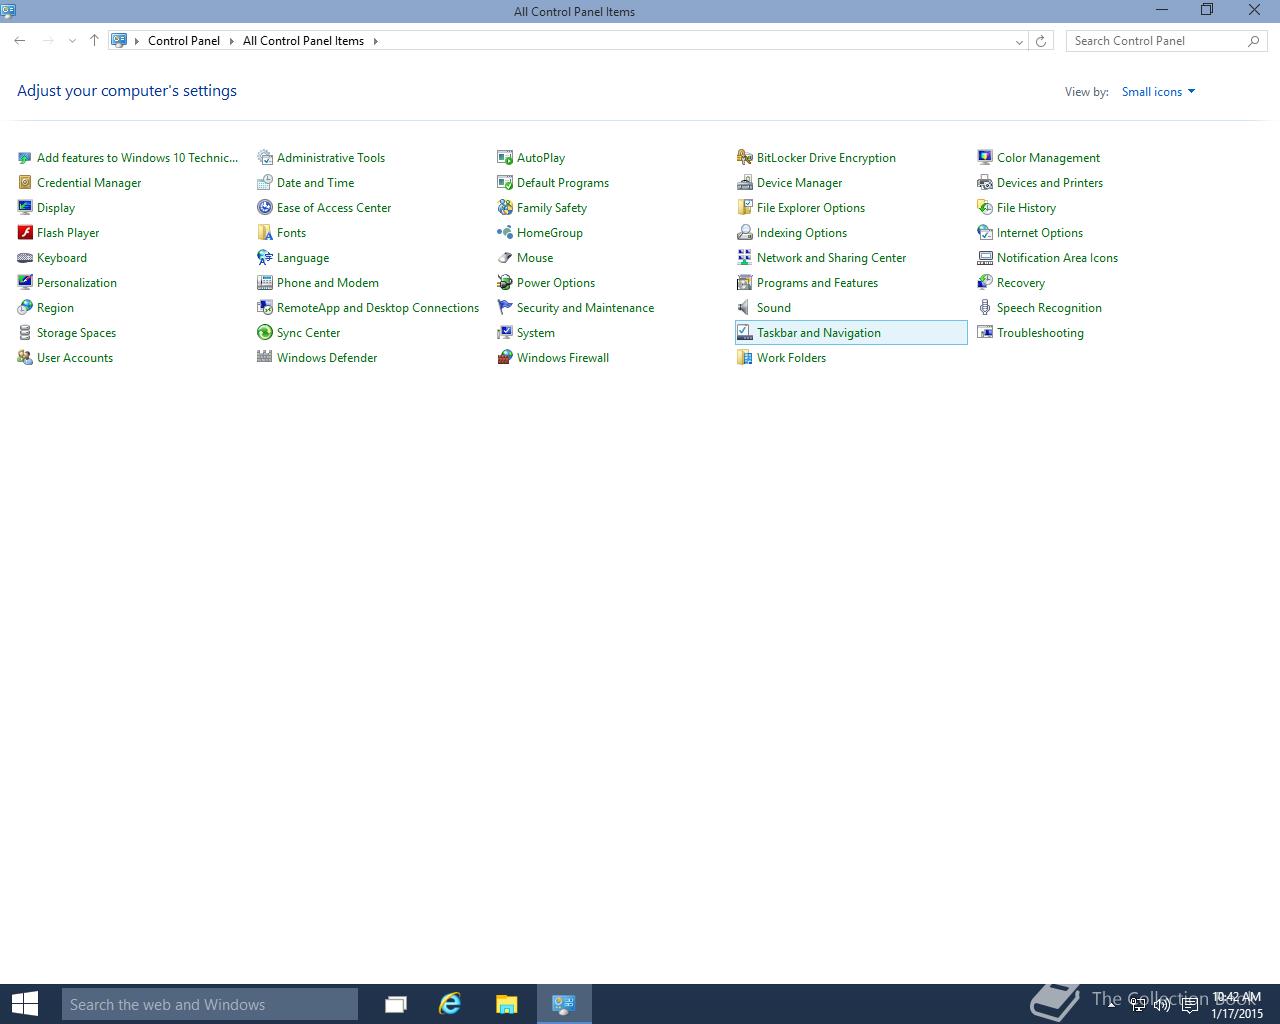The width and height of the screenshot is (1280, 1024).
Task: Open Programs and Features
Action: [x=818, y=282]
